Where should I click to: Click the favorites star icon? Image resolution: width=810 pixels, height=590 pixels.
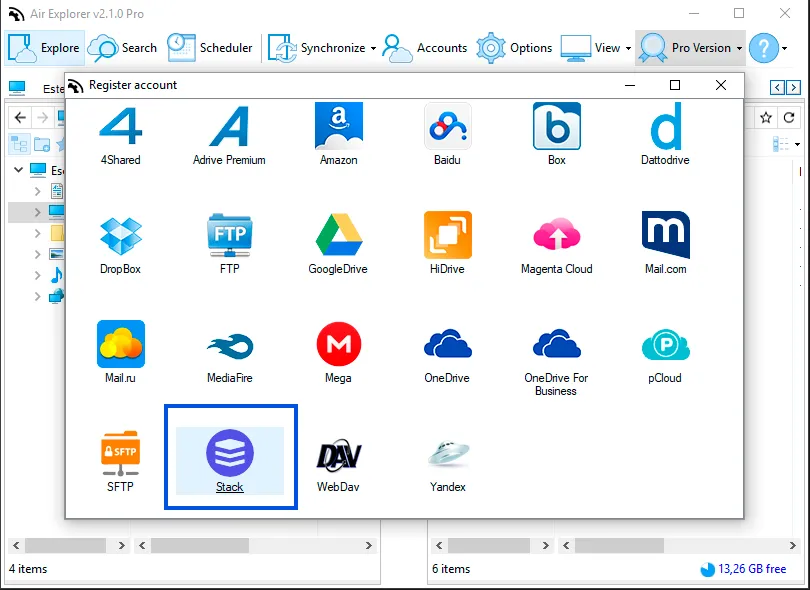(766, 118)
